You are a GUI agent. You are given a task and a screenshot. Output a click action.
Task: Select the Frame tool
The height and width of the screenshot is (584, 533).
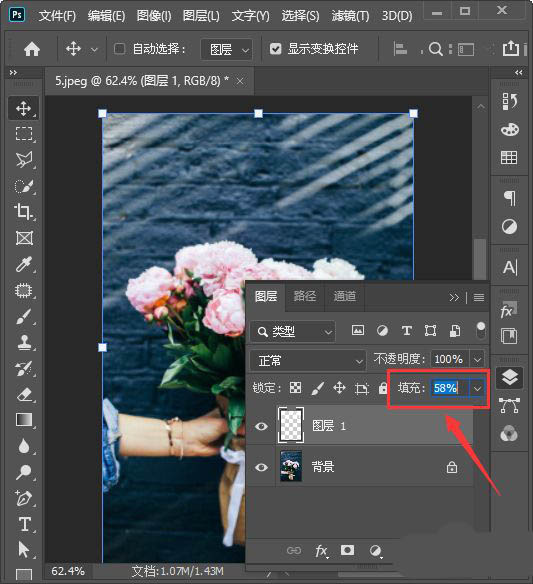[24, 238]
